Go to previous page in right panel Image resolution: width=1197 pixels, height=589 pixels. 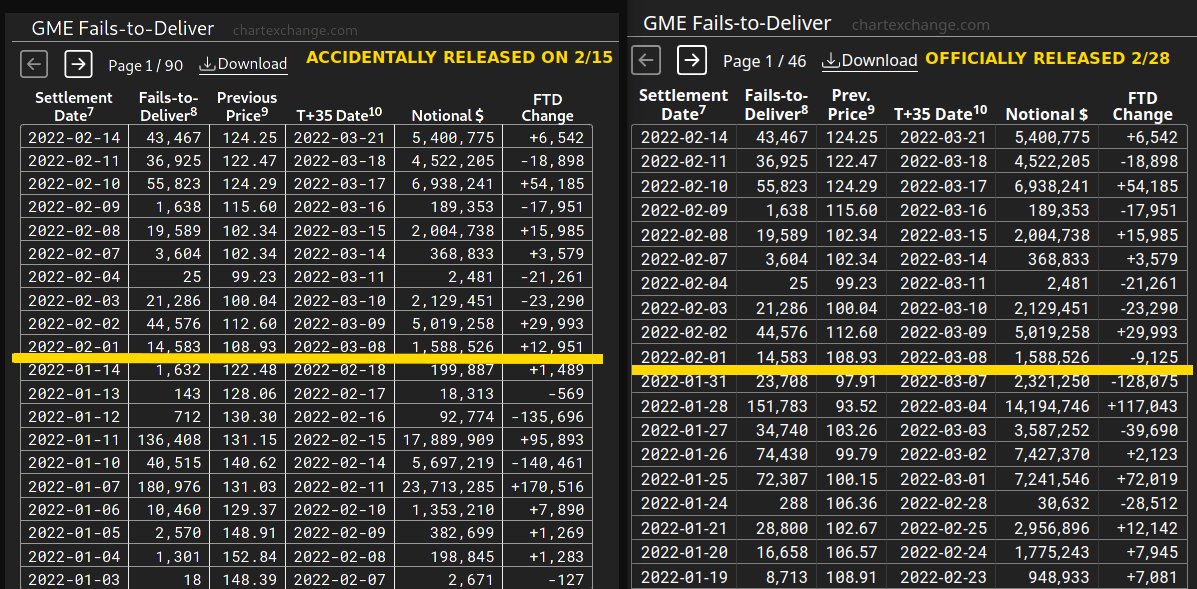tap(647, 60)
